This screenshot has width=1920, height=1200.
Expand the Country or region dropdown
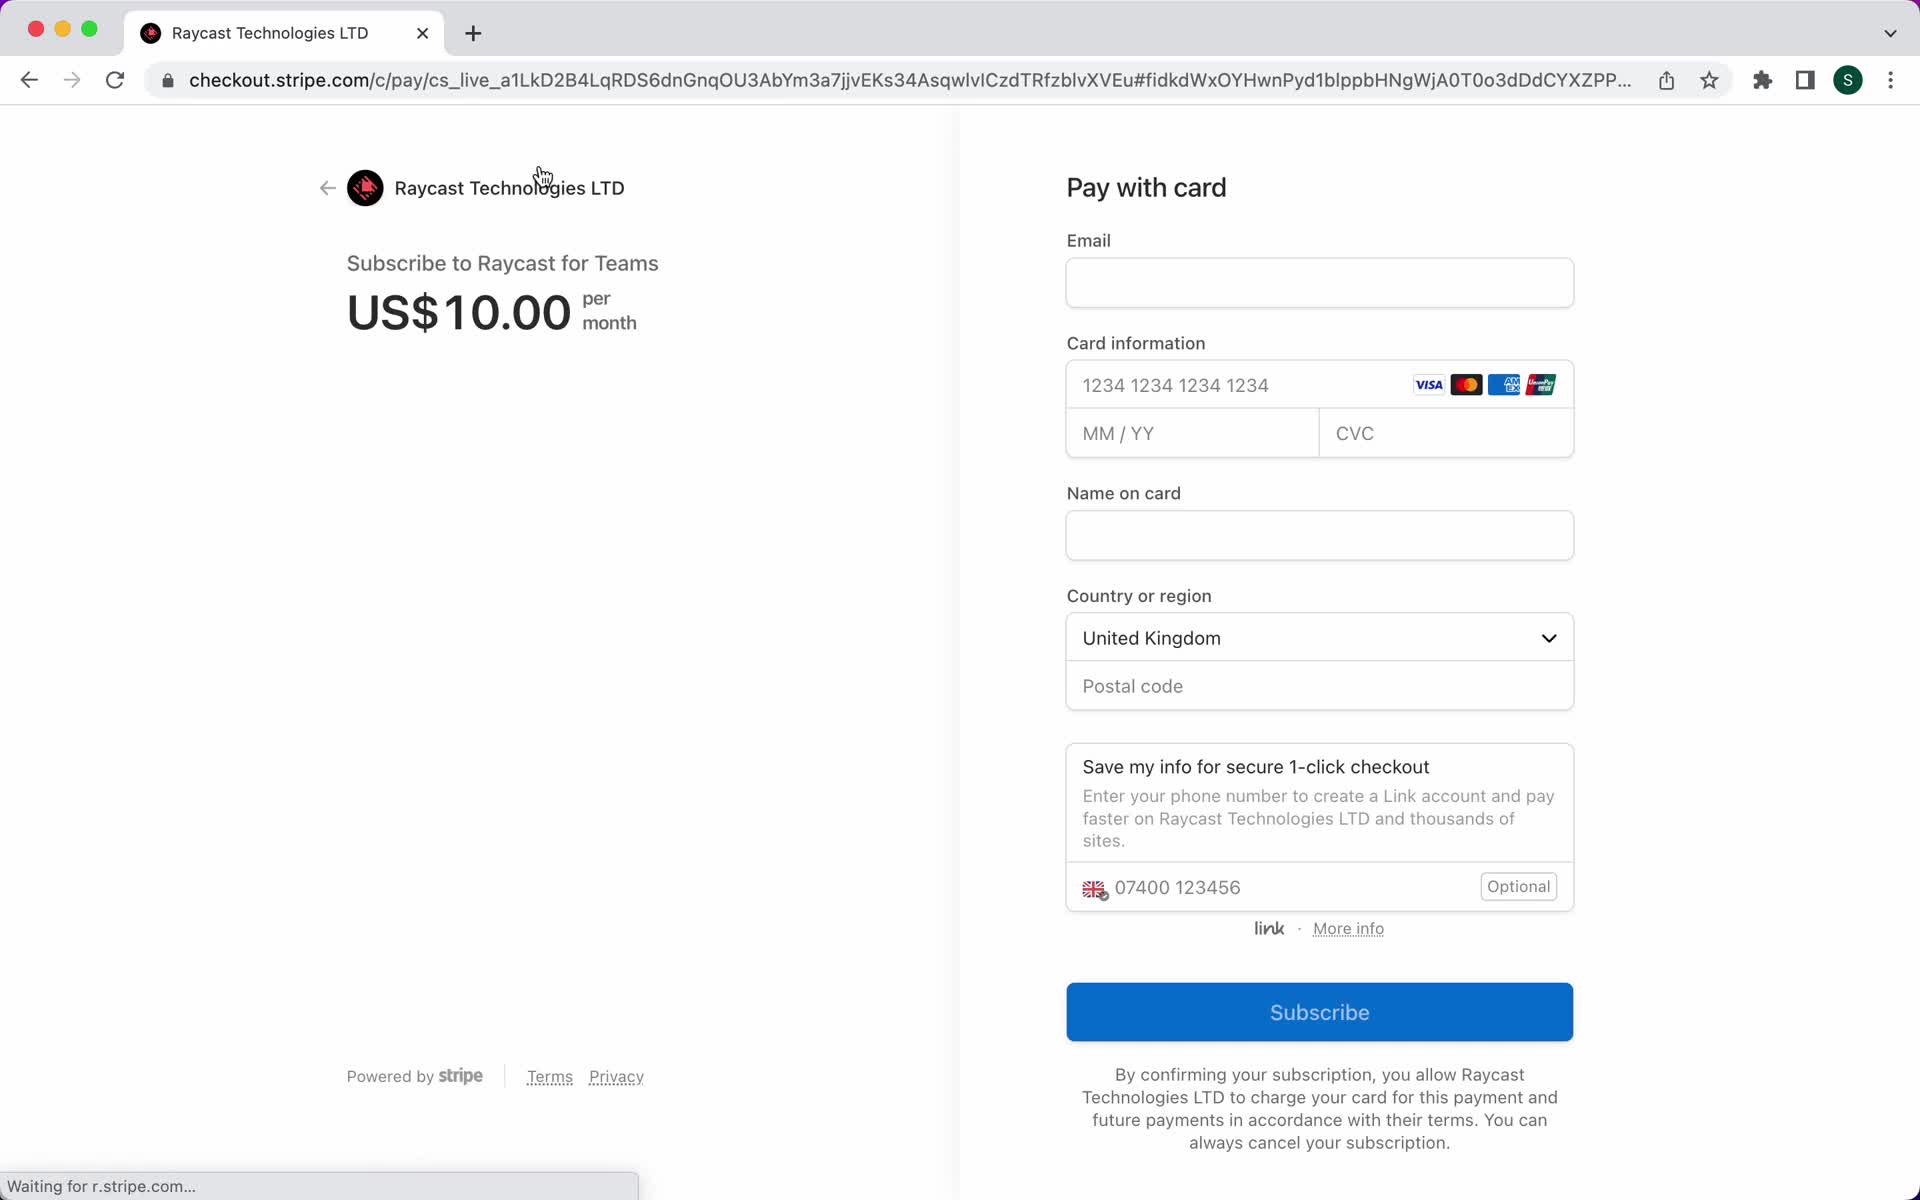click(x=1319, y=637)
